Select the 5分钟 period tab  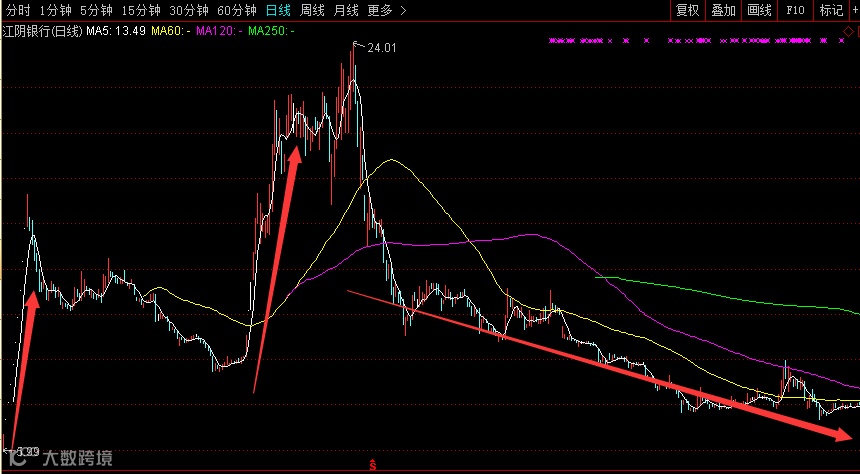point(95,10)
